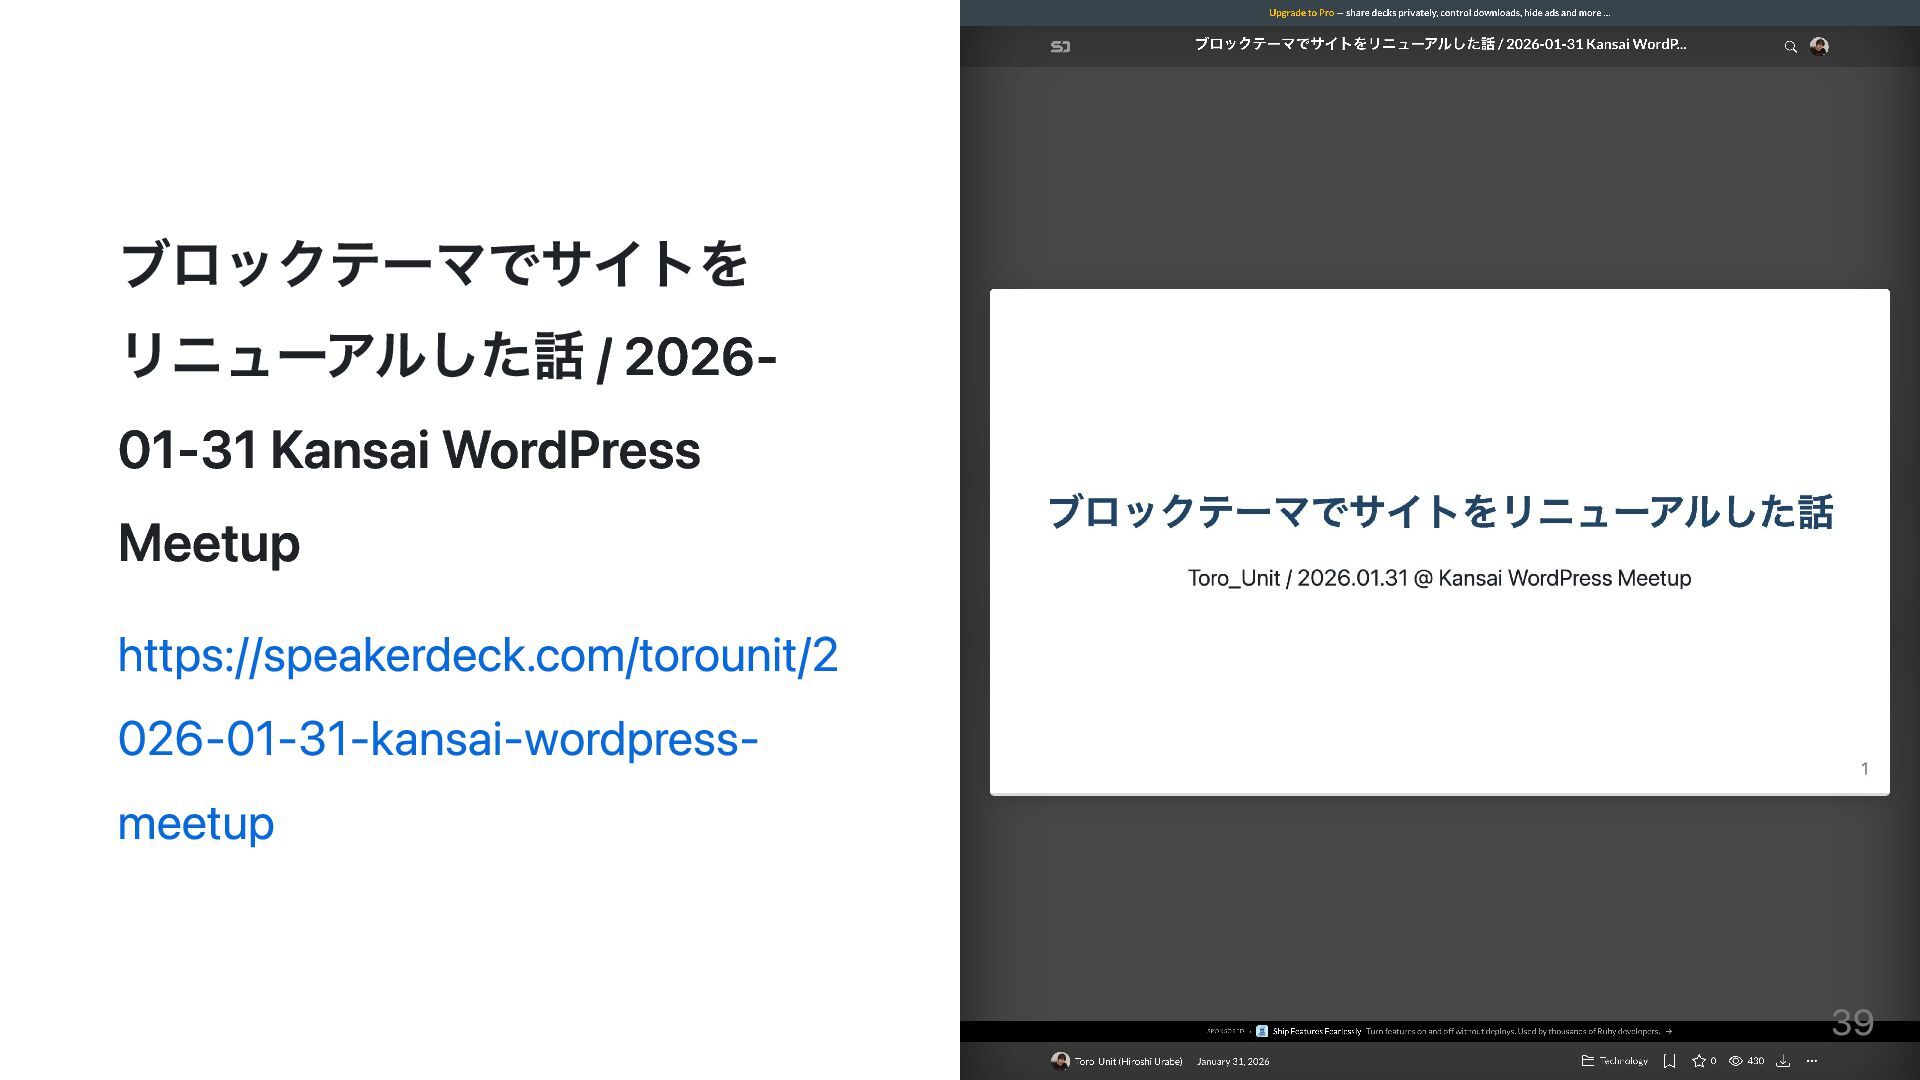Click the title slide thumbnail
The height and width of the screenshot is (1080, 1920).
1439,542
